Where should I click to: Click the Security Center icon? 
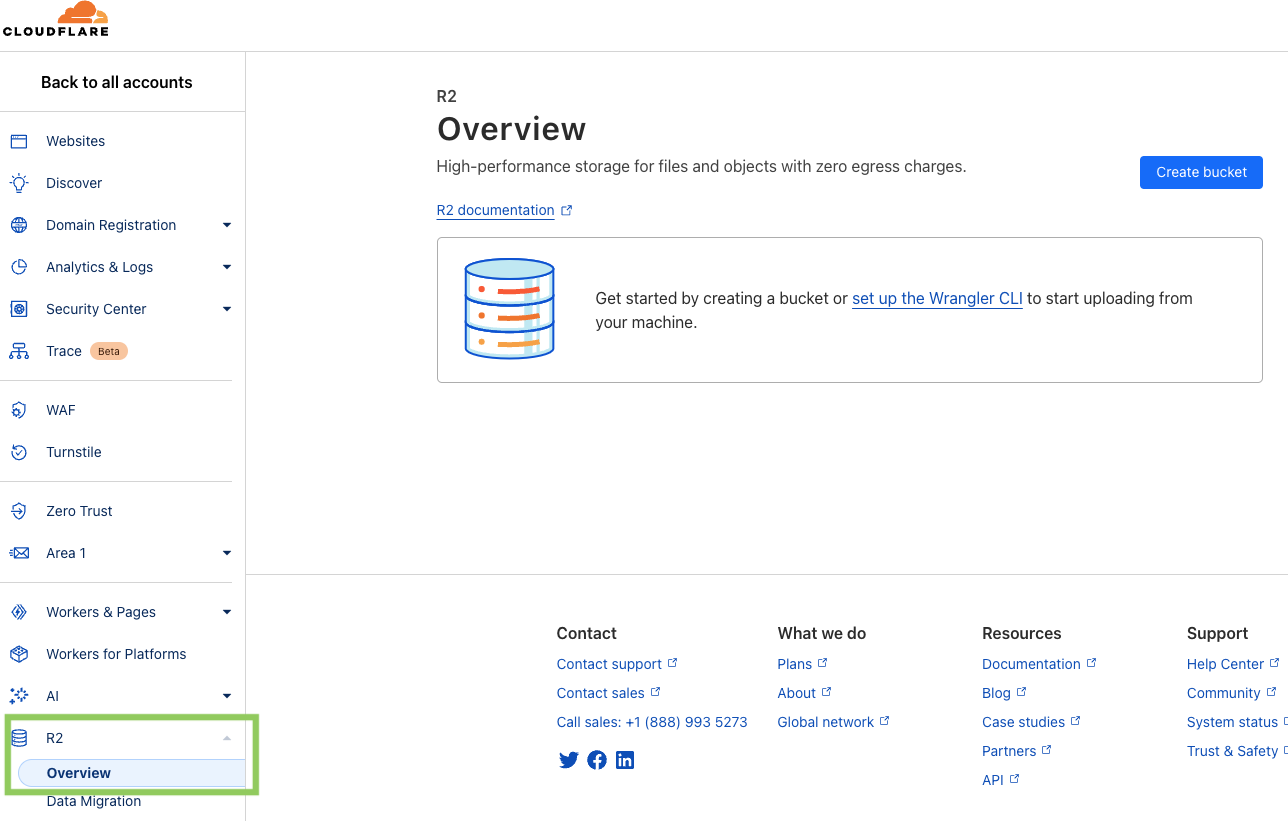pos(19,309)
